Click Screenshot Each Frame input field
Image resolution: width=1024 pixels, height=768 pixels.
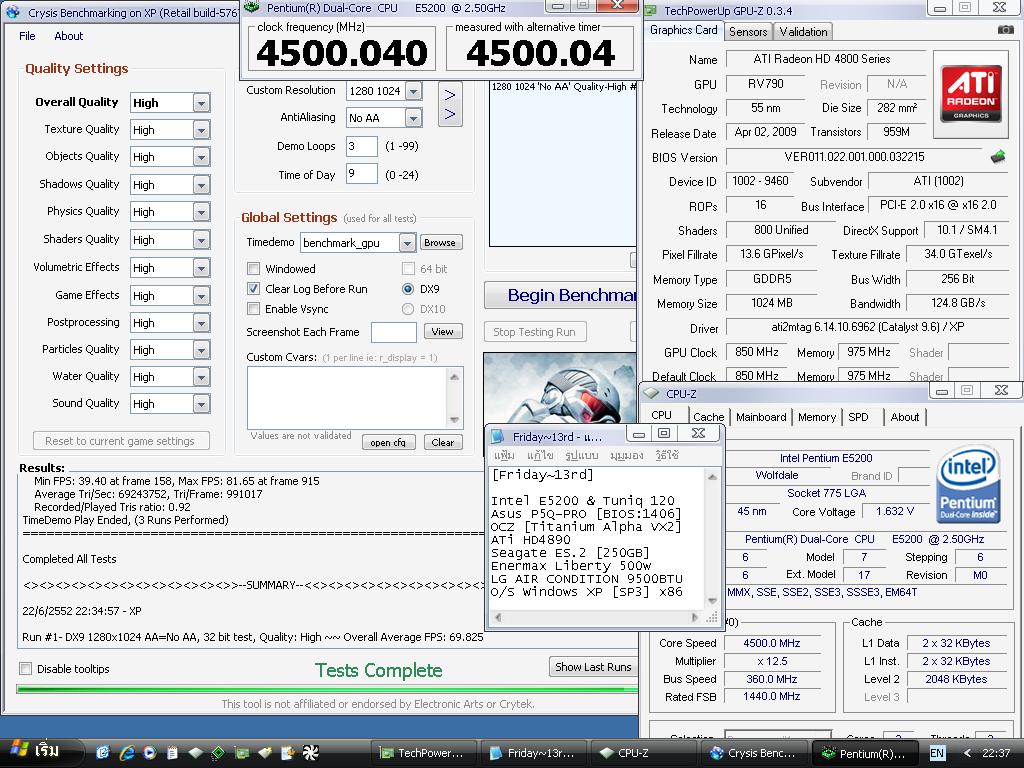click(393, 332)
